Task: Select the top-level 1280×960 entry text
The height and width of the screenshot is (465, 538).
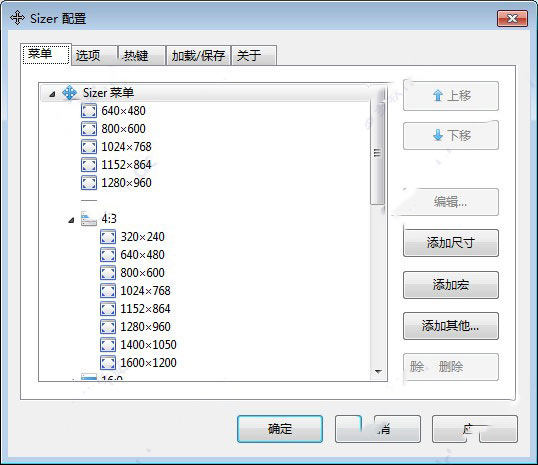Action: [x=126, y=183]
